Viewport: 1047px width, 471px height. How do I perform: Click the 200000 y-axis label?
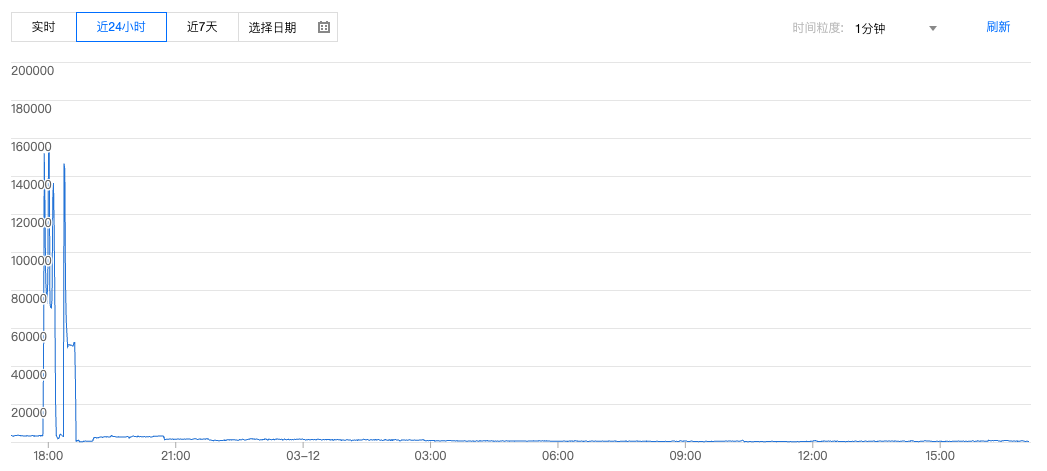pos(32,71)
